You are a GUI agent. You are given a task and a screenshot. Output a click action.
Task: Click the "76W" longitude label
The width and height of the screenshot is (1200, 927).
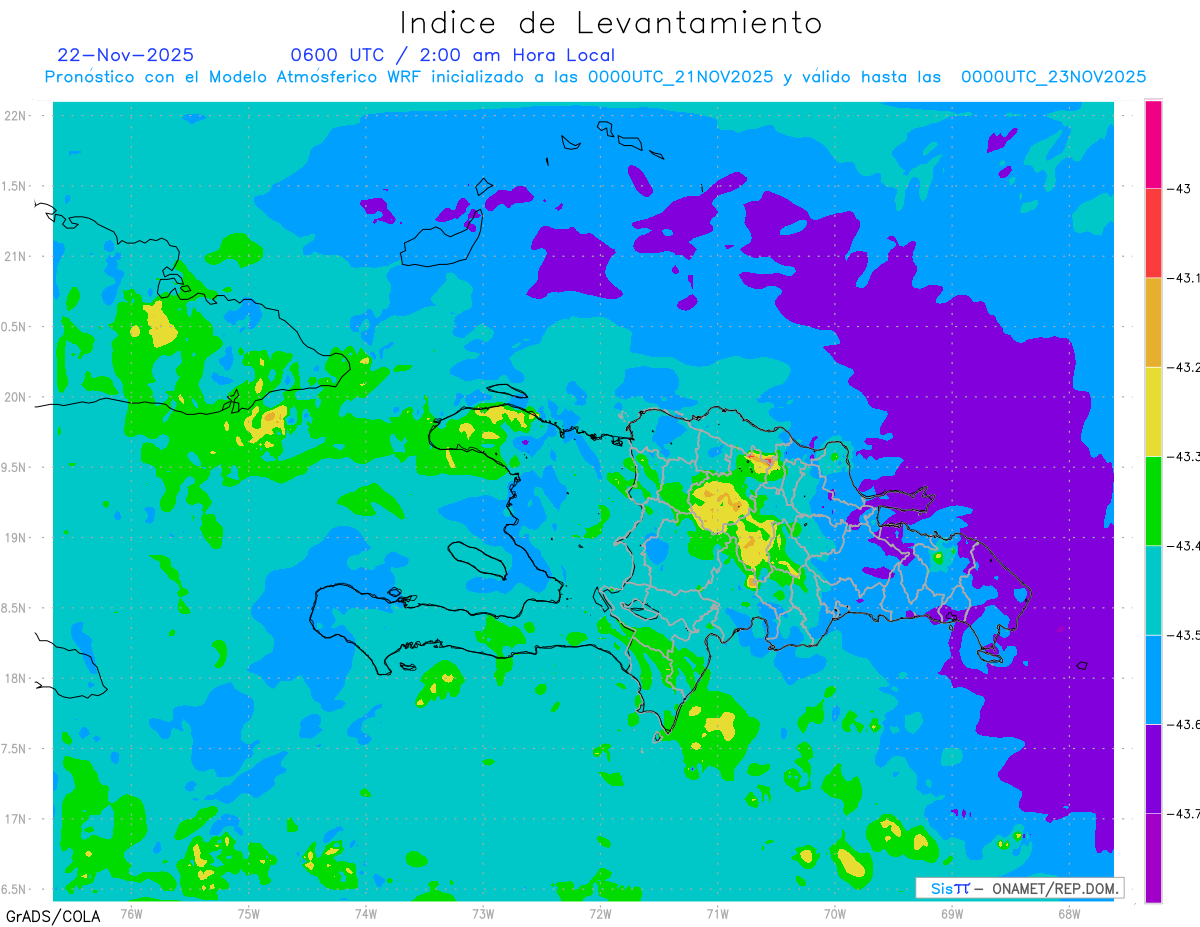tap(131, 914)
